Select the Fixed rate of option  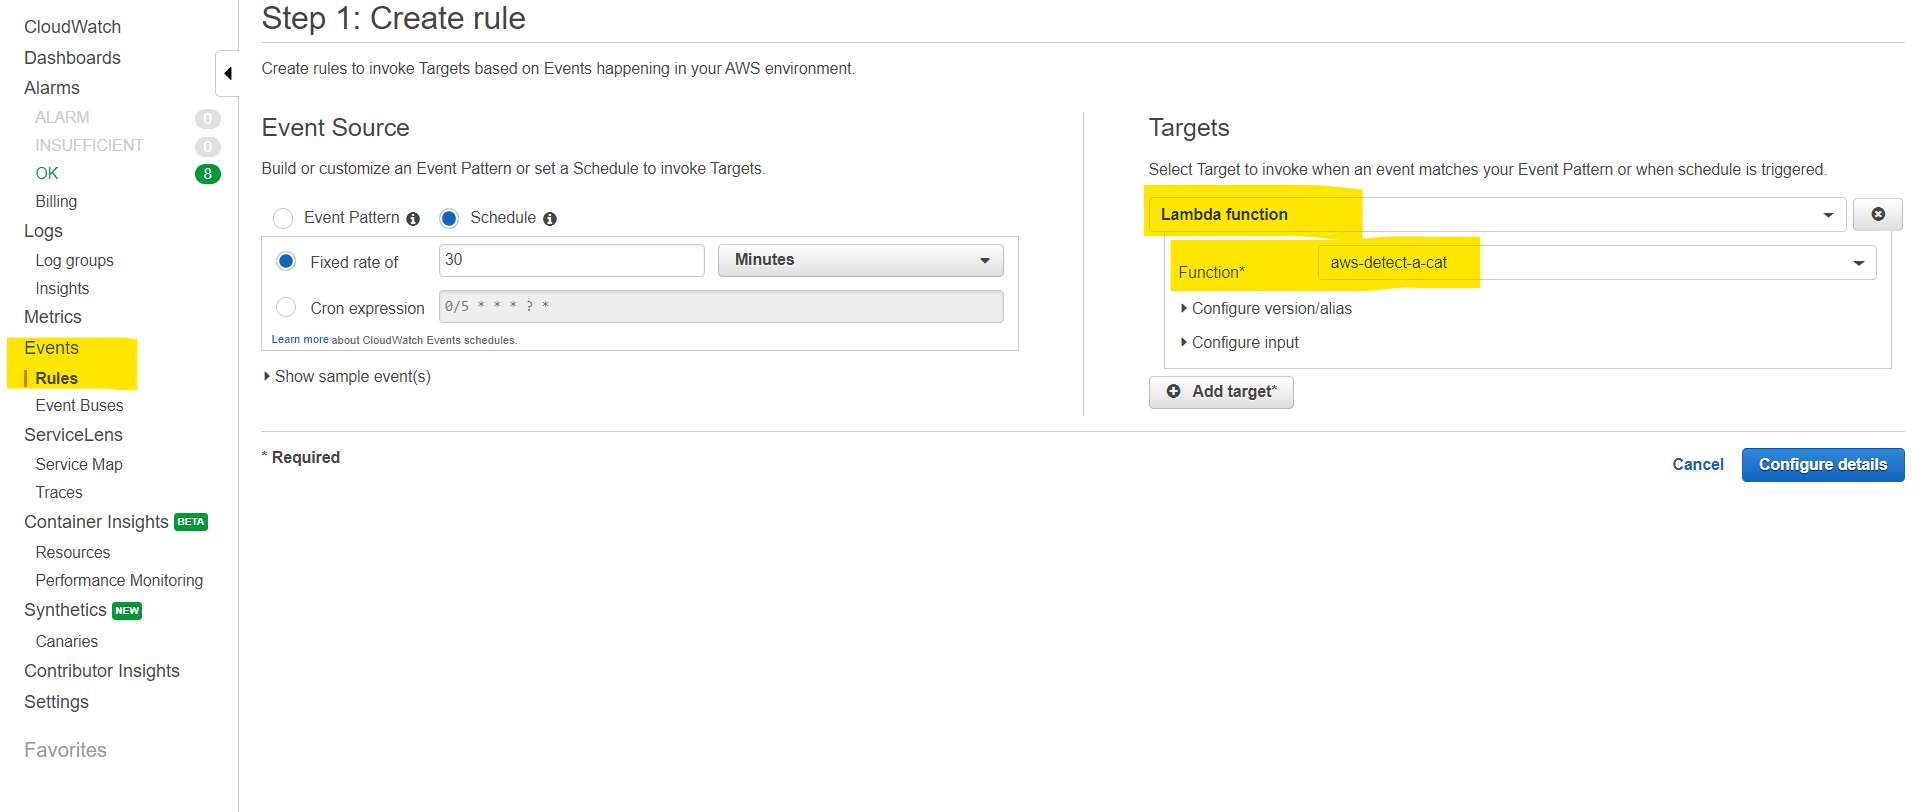pos(286,261)
